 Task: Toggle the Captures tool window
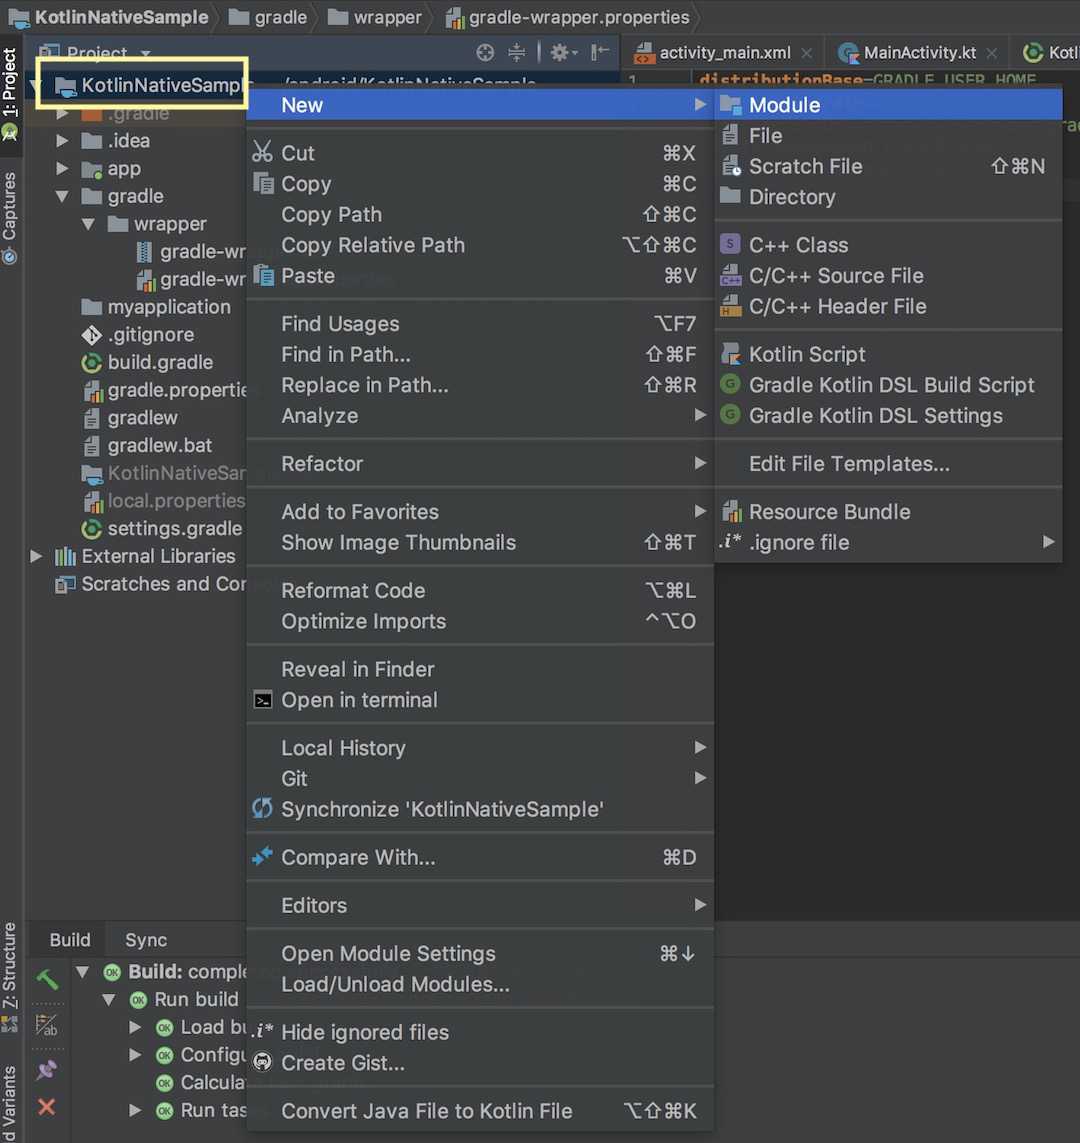click(x=9, y=218)
